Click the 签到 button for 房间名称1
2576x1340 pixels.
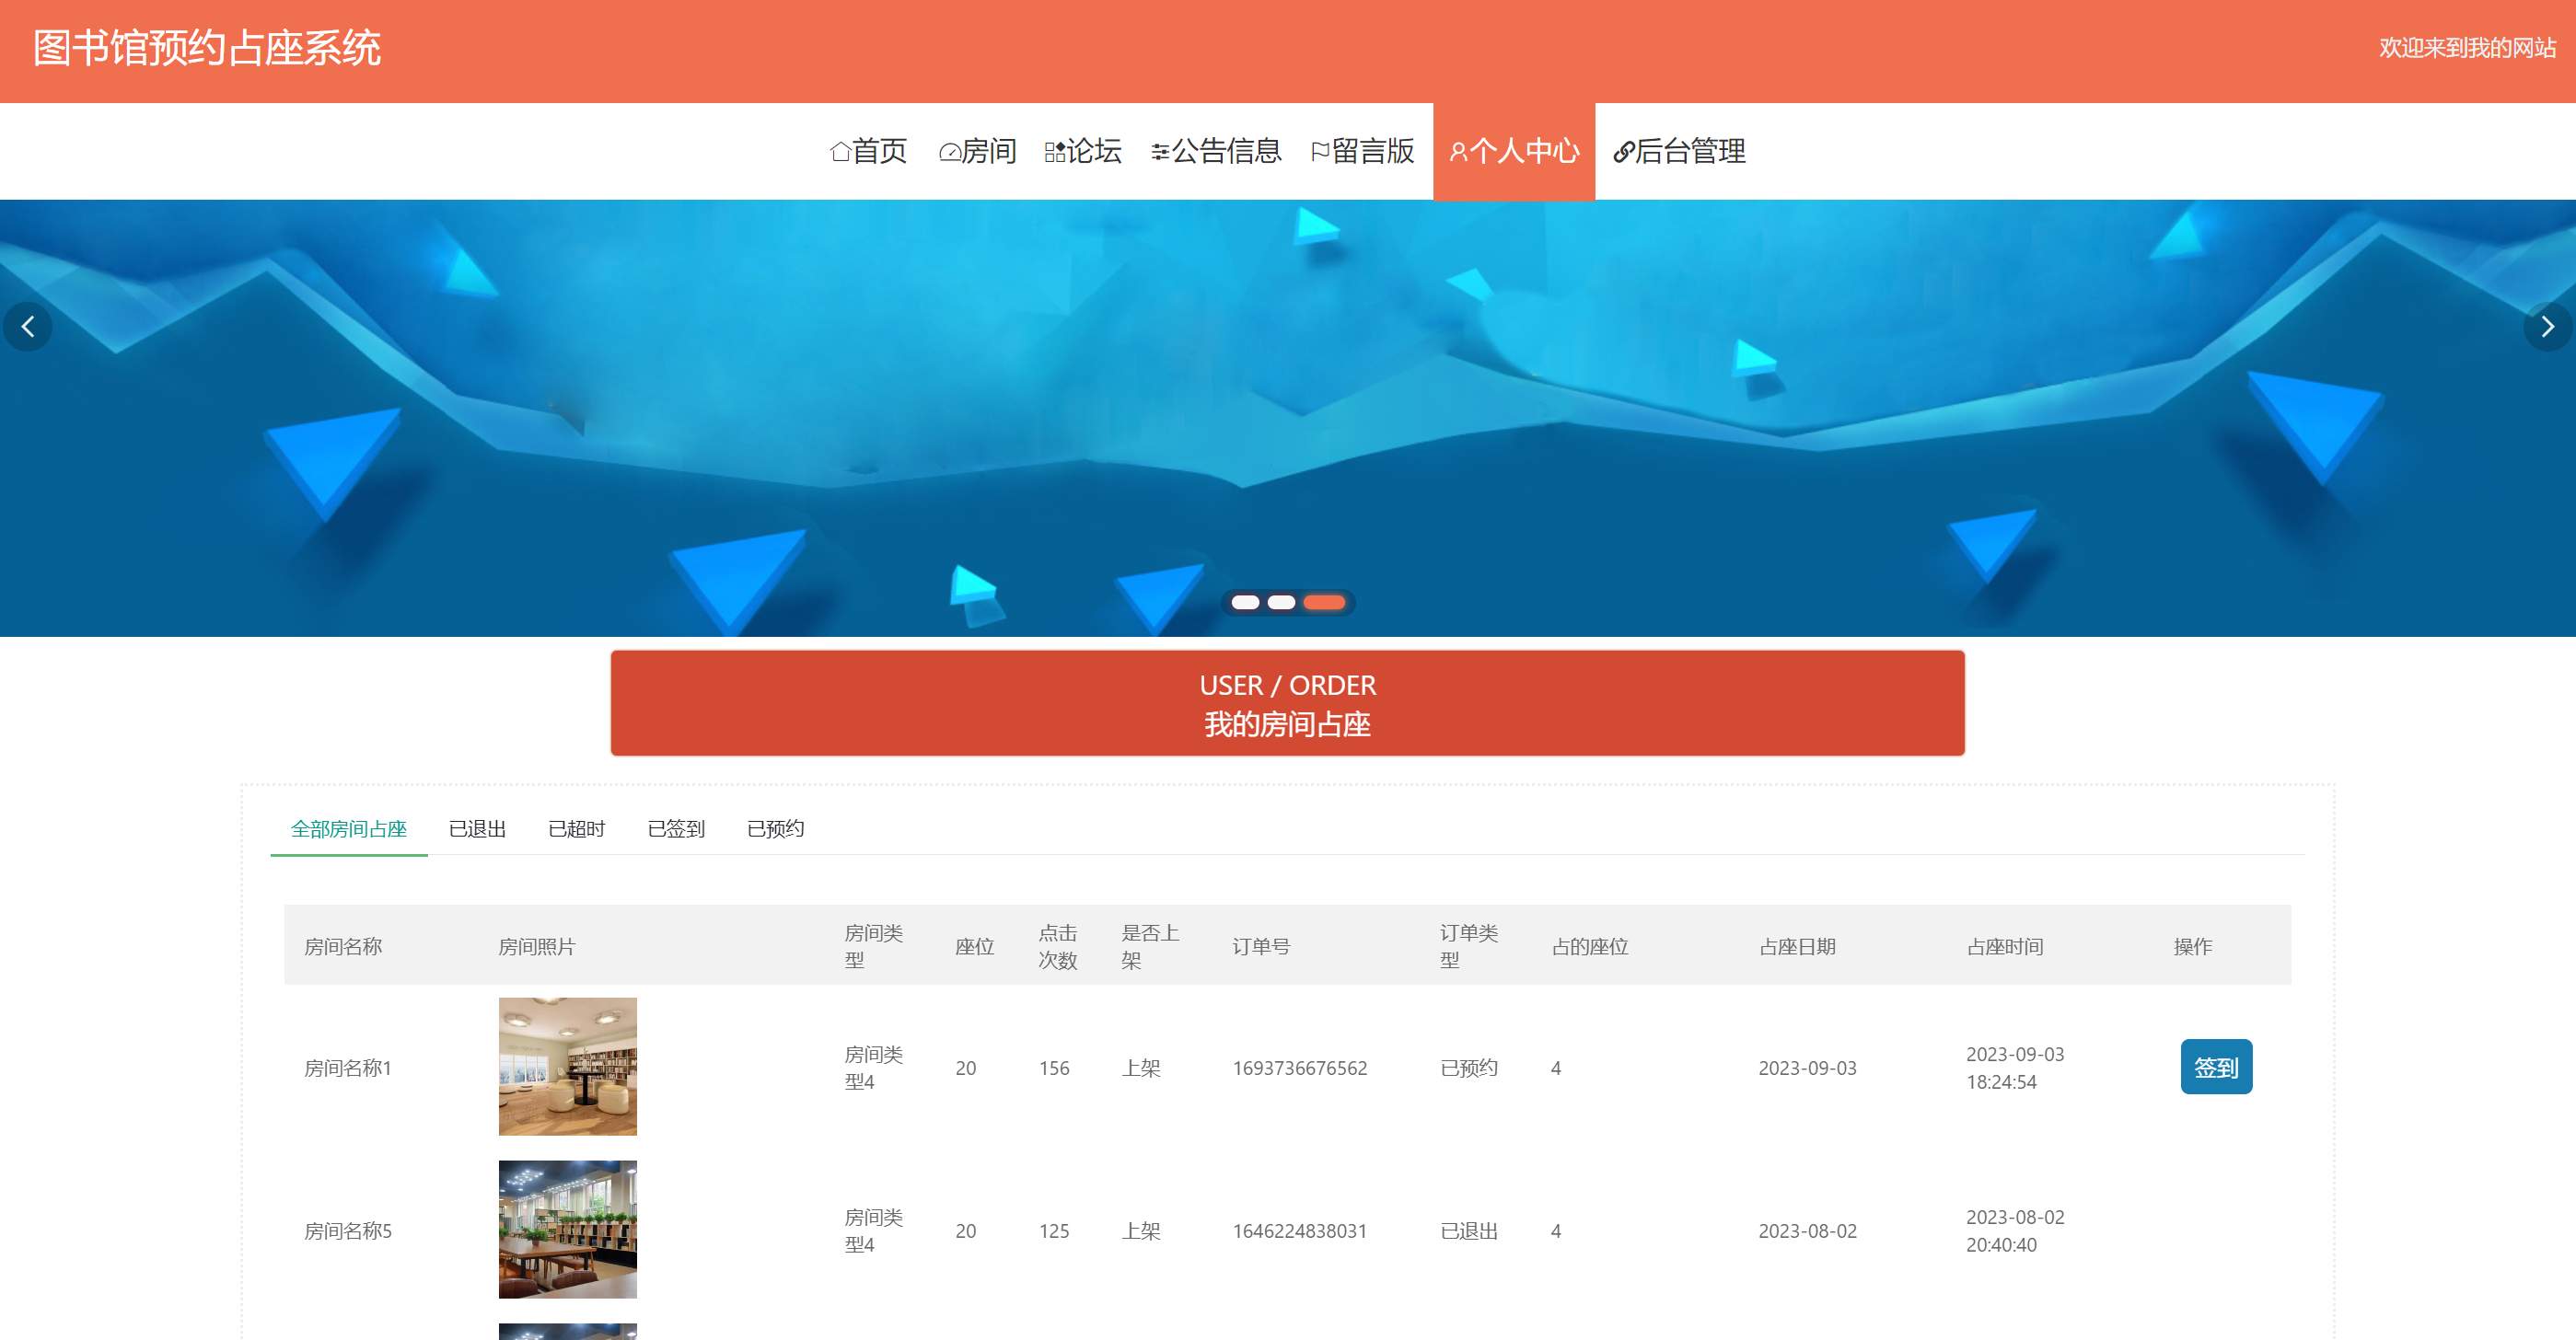[2216, 1067]
